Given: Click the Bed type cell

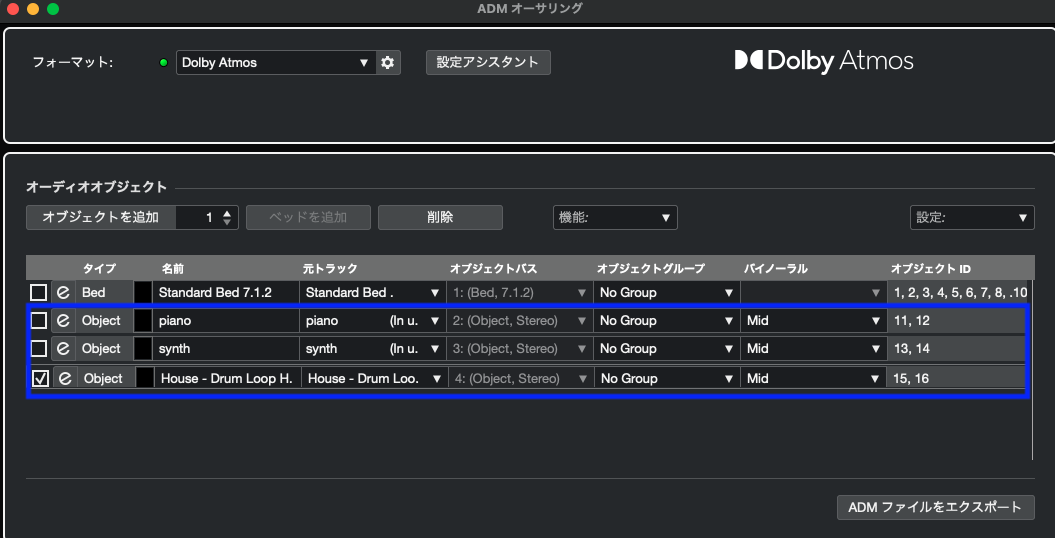Looking at the screenshot, I should pos(104,293).
